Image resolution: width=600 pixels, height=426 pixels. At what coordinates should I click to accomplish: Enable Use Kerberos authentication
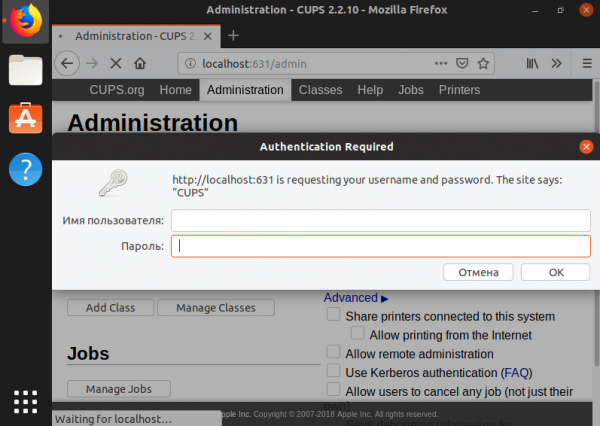click(x=333, y=371)
